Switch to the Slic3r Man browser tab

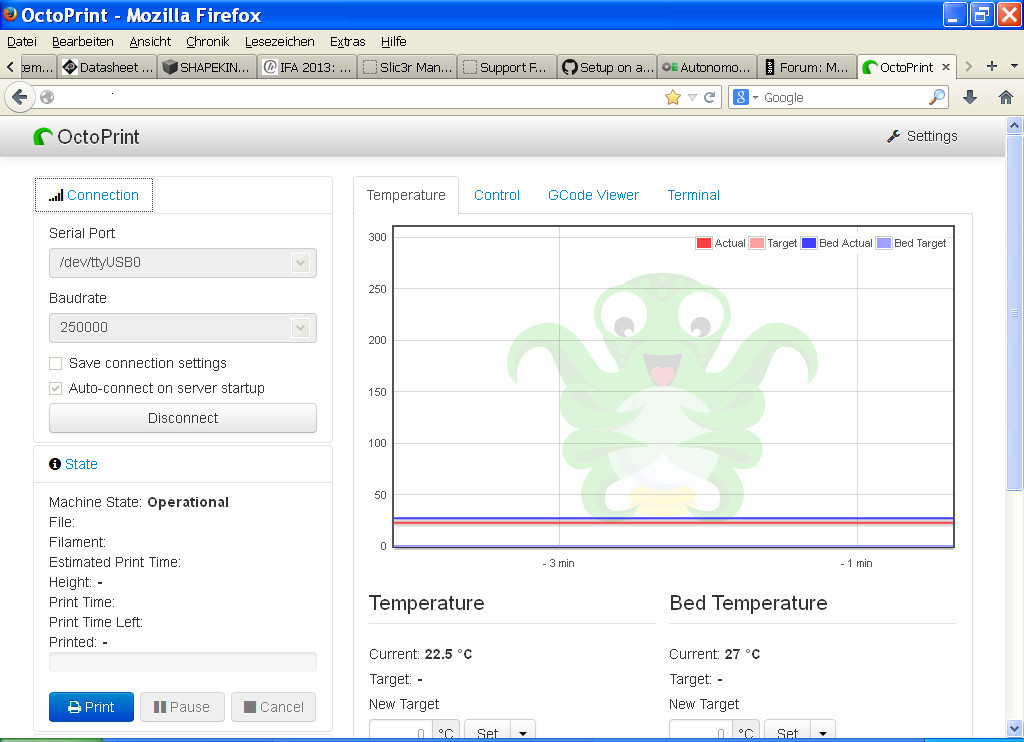408,67
